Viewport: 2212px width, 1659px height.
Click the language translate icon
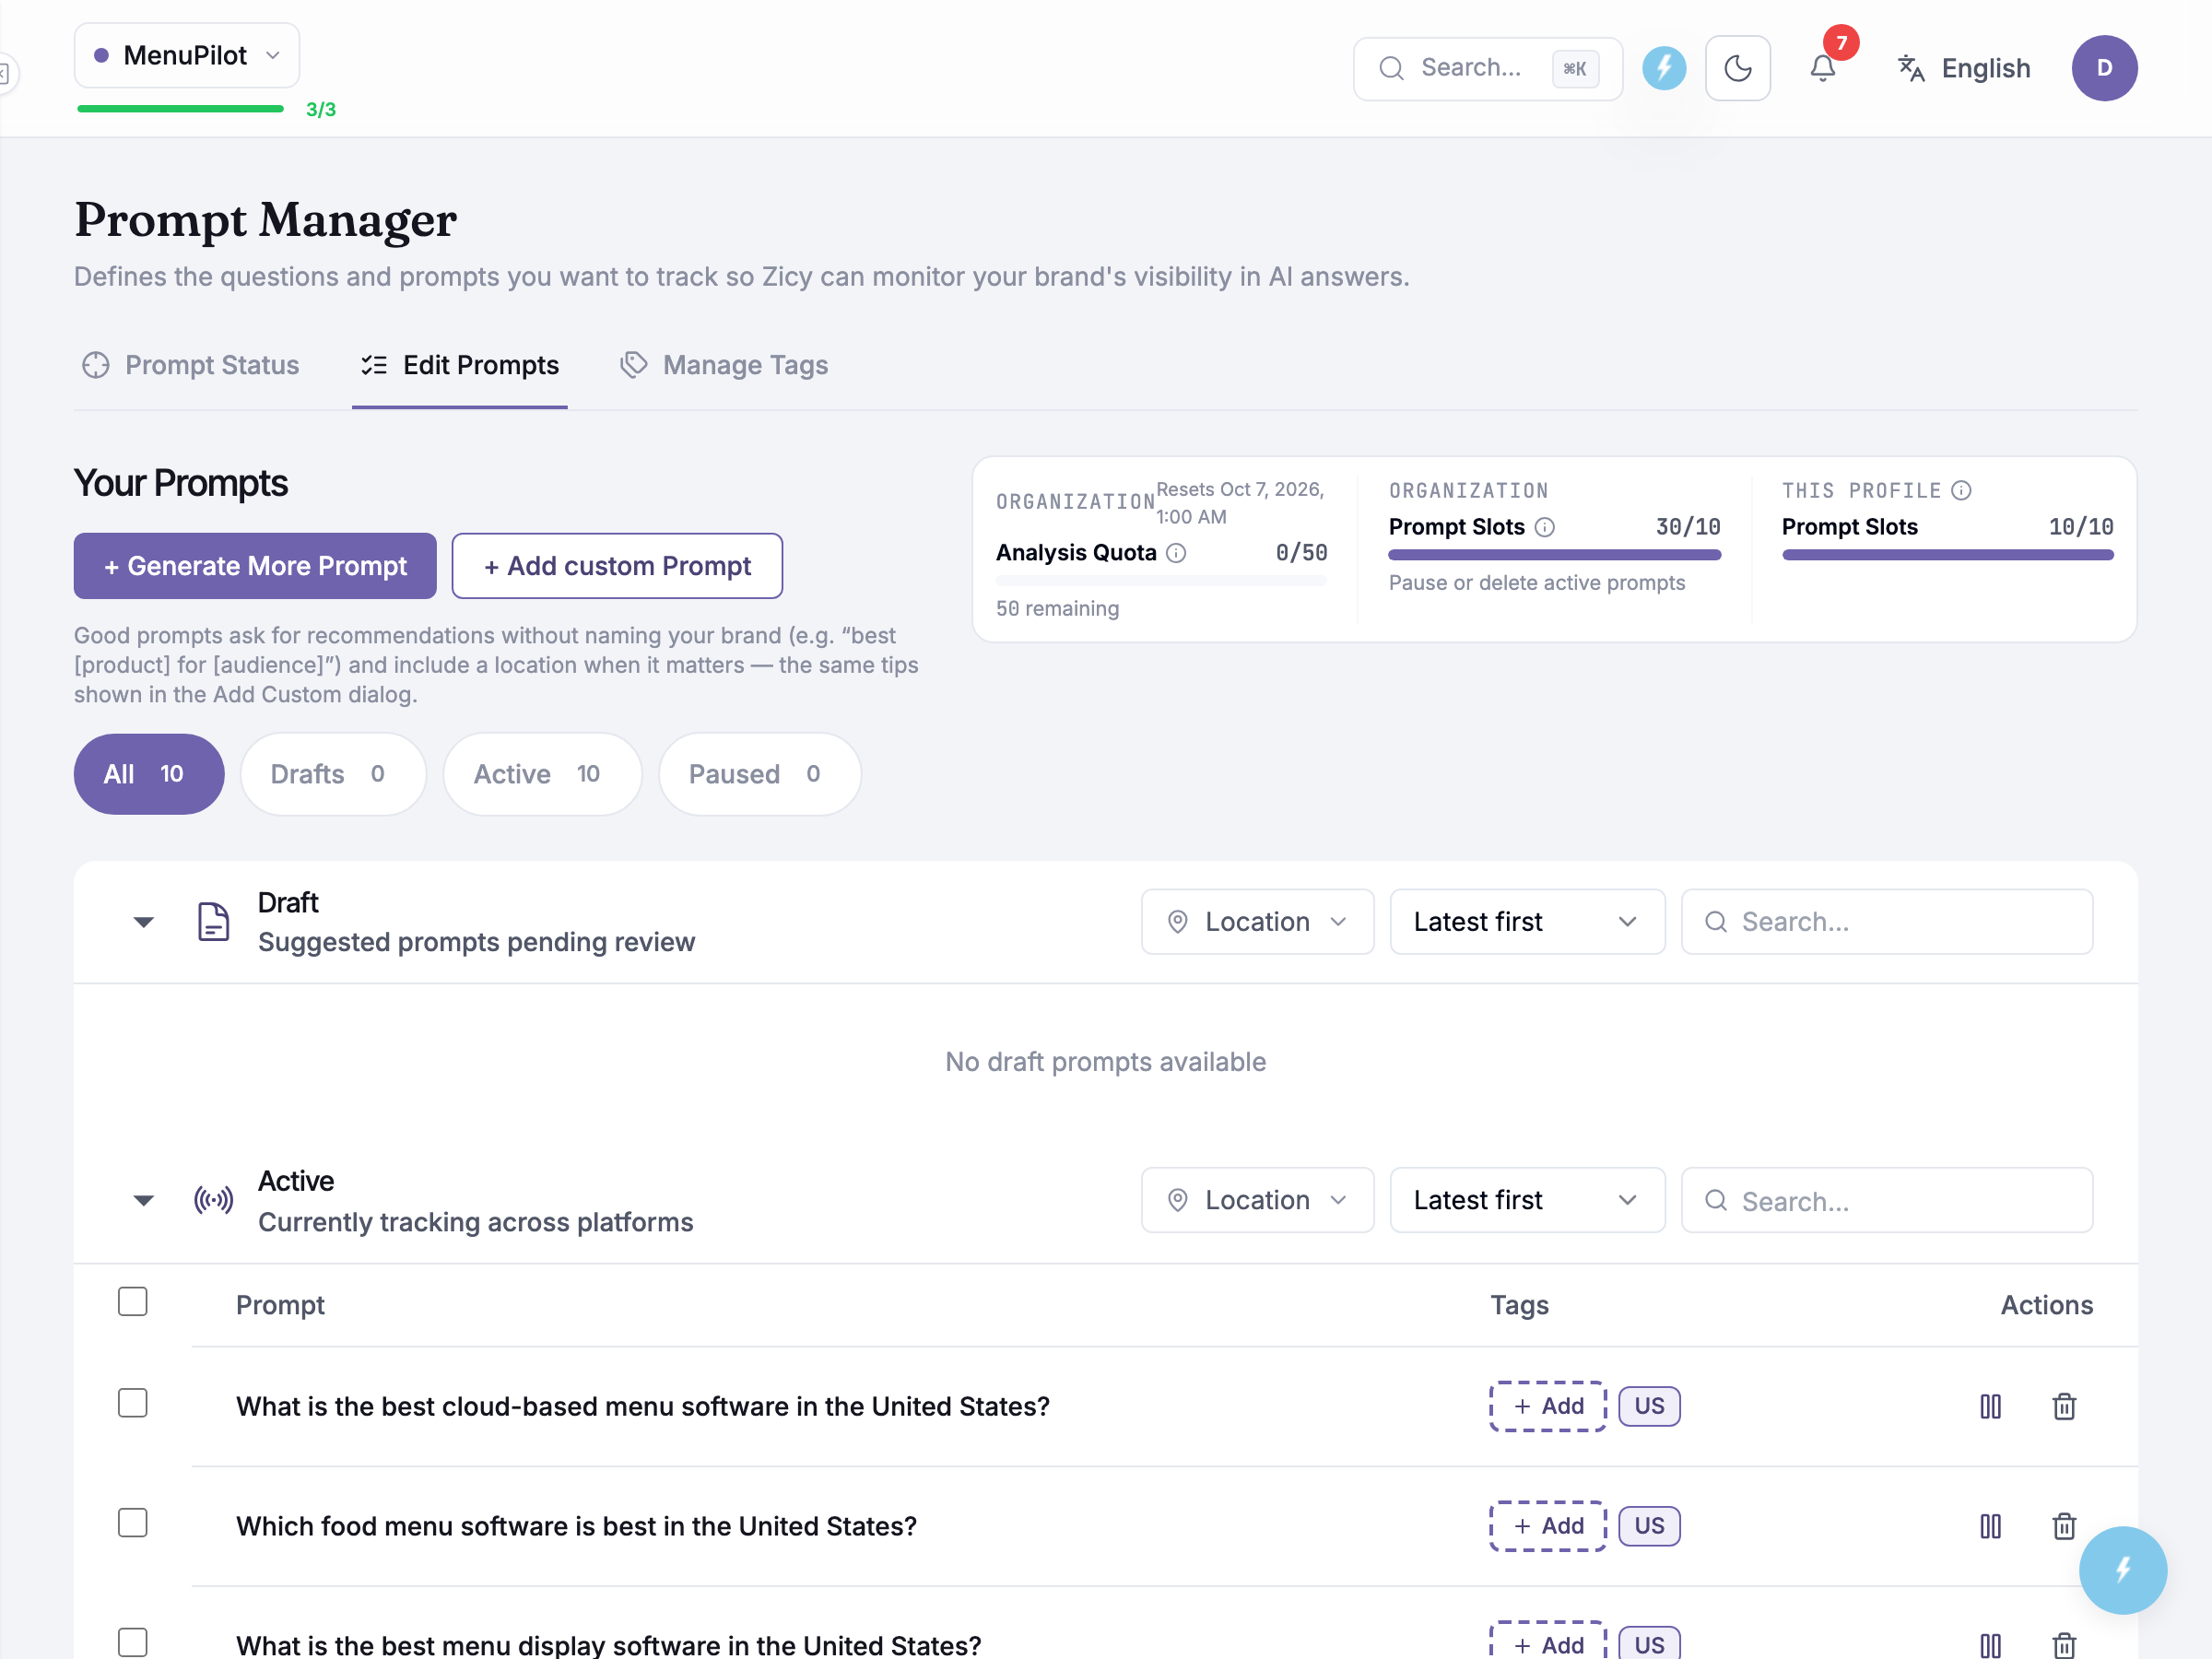tap(1911, 68)
